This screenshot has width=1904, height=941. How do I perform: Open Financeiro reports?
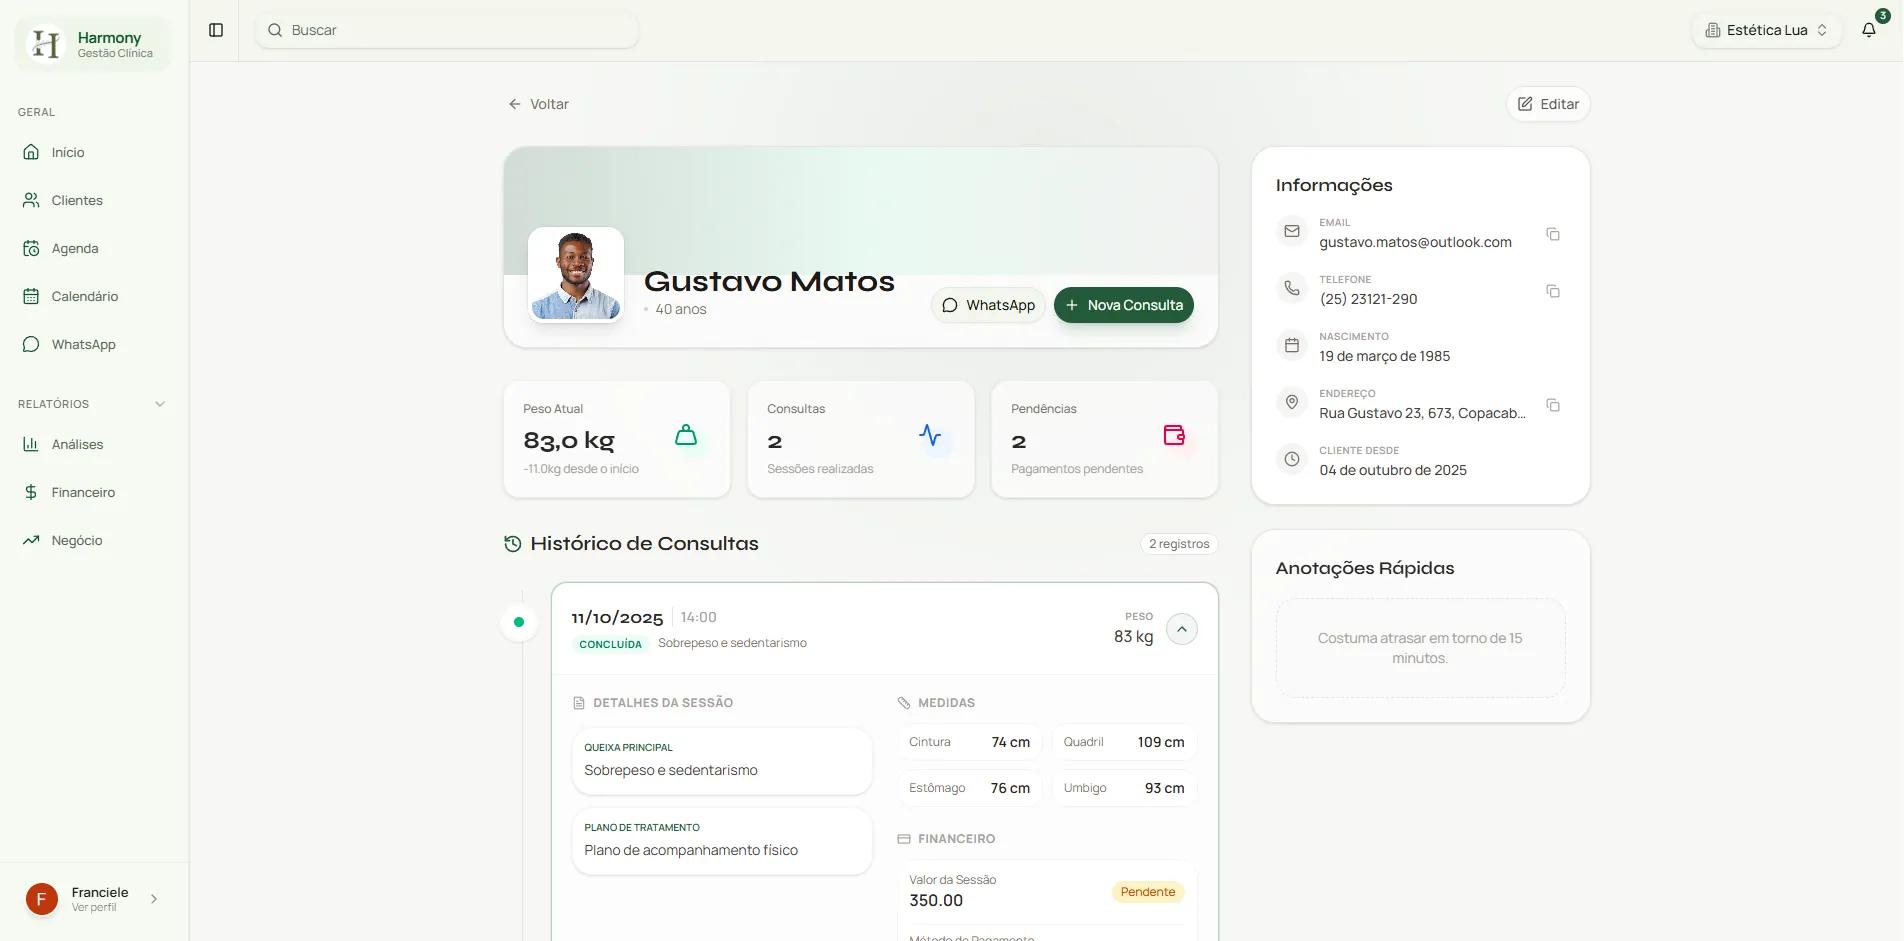point(83,492)
